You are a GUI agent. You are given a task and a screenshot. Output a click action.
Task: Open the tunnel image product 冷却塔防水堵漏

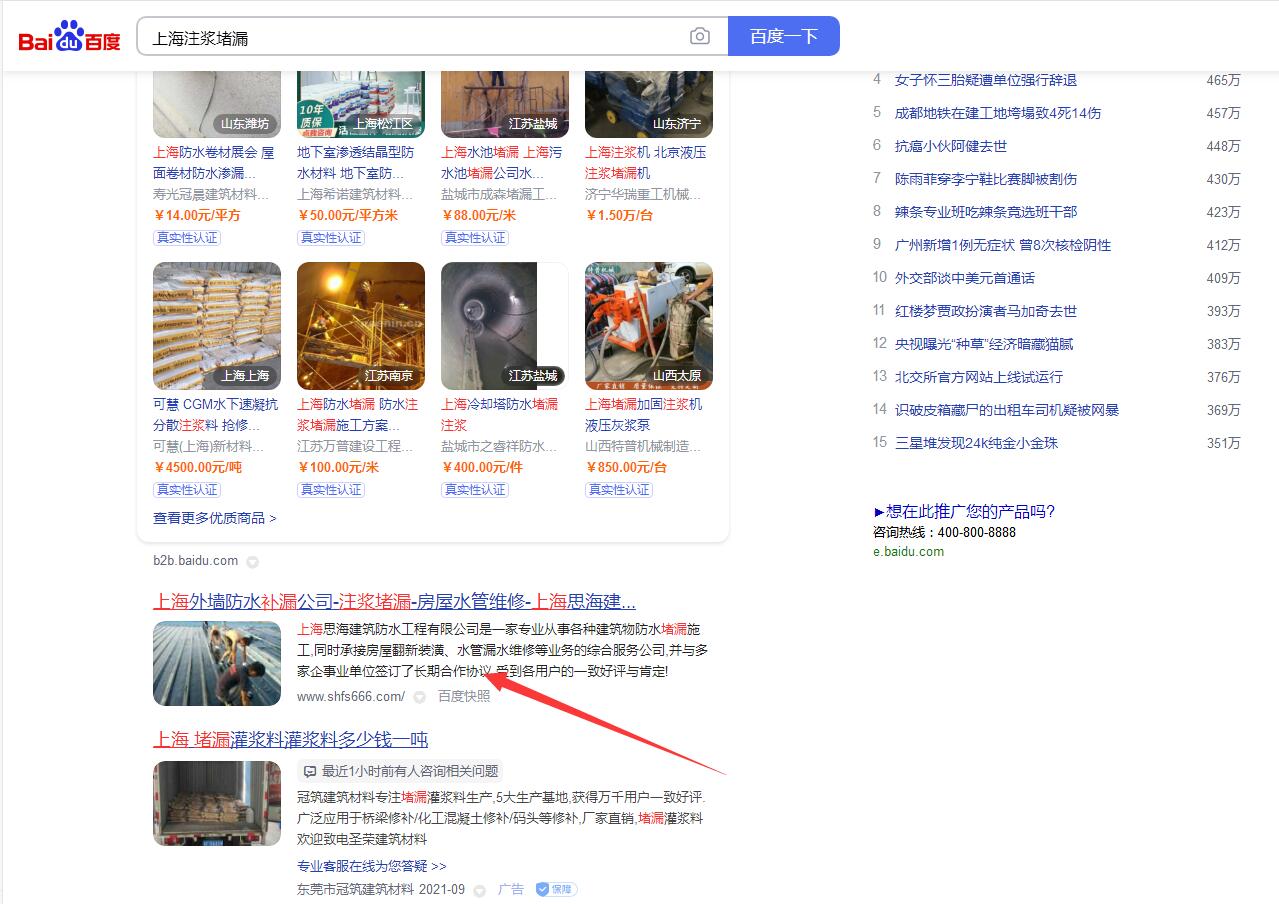(x=504, y=326)
